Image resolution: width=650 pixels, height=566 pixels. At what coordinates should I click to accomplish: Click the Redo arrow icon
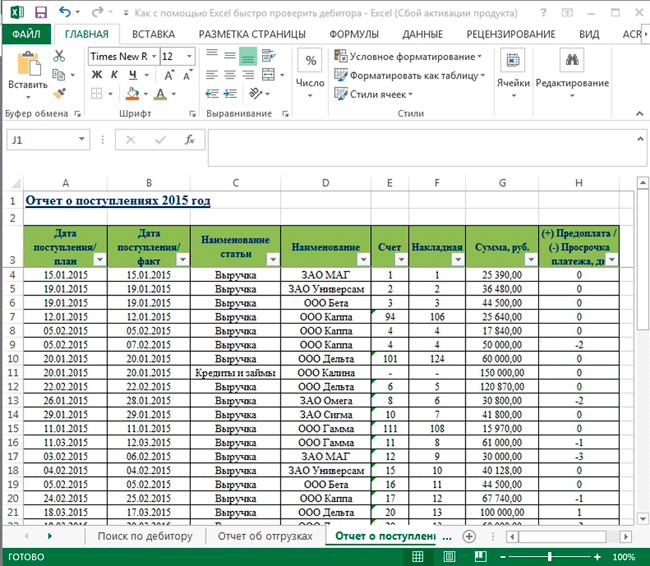[97, 12]
